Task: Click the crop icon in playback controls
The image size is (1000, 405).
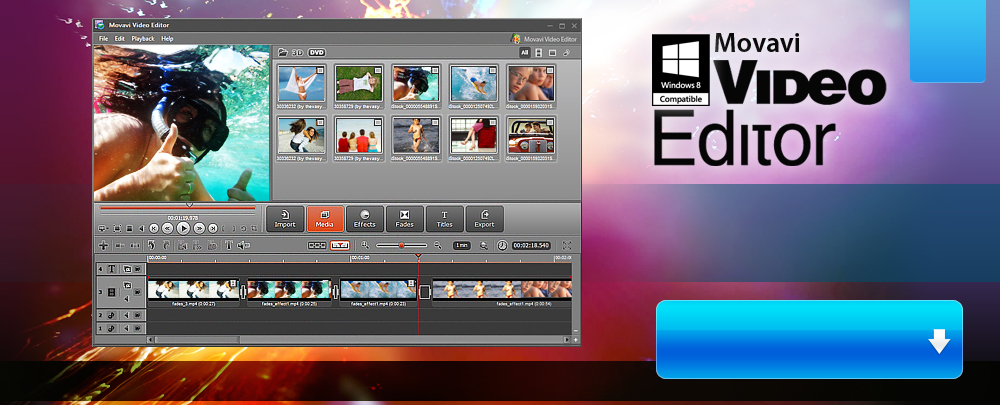Action: (x=253, y=228)
